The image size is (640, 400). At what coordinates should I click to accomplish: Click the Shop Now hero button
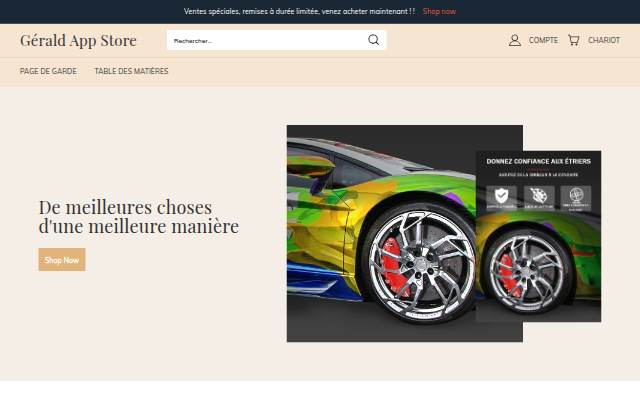[62, 260]
